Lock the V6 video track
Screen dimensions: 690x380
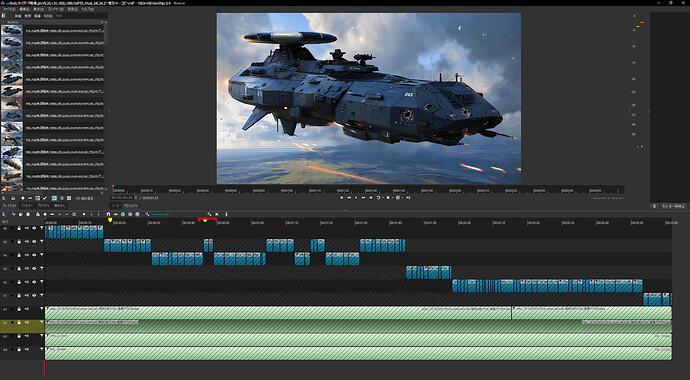click(19, 228)
